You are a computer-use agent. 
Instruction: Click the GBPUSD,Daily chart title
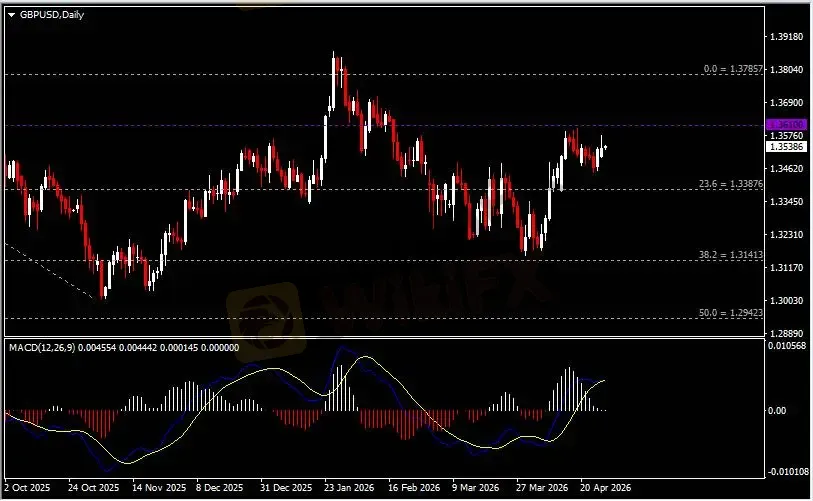click(46, 10)
